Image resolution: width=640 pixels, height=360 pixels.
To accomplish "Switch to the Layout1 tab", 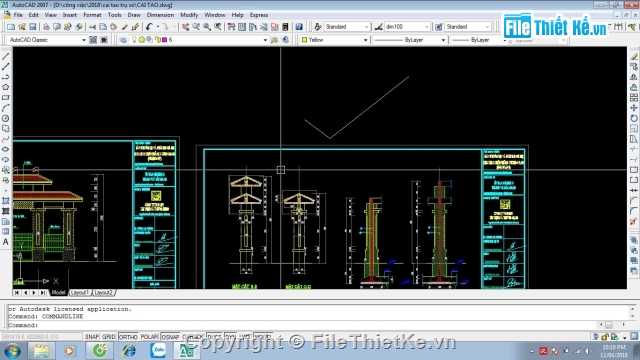I will [80, 293].
